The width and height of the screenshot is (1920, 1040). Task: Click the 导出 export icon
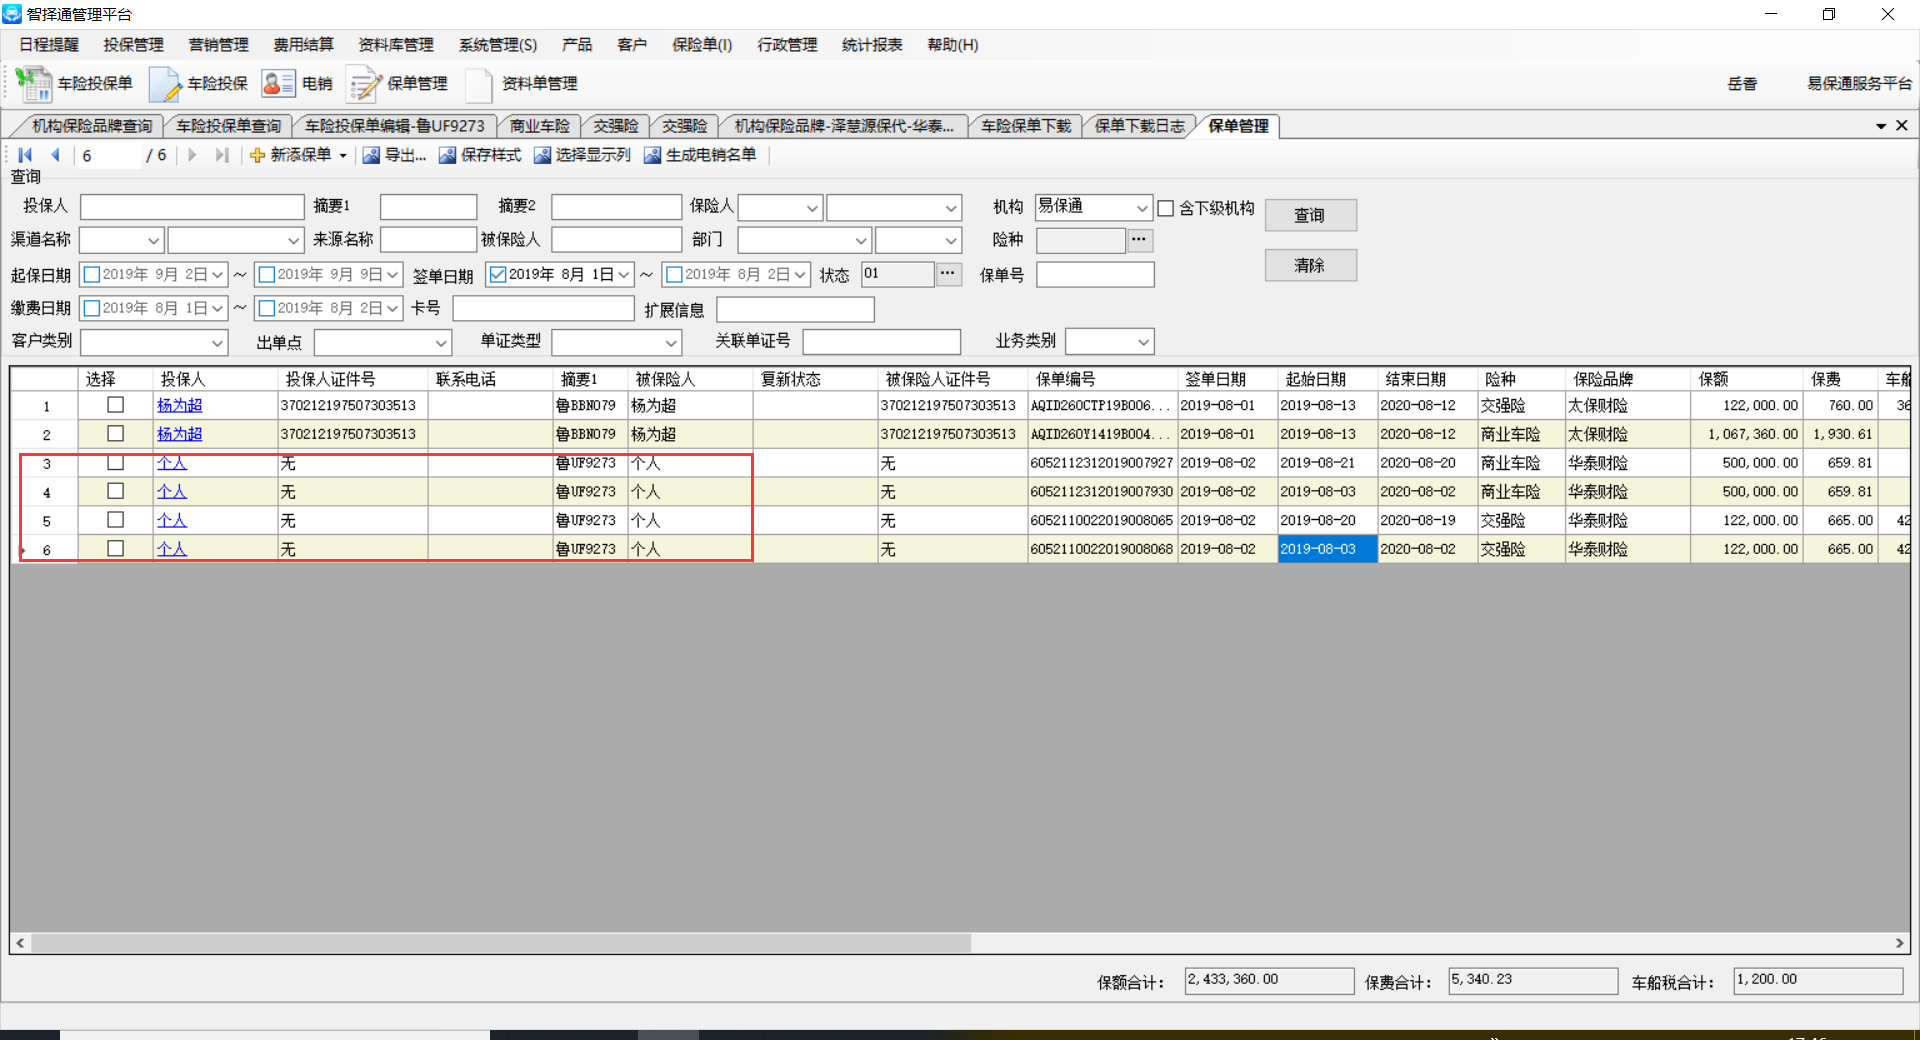click(x=371, y=155)
